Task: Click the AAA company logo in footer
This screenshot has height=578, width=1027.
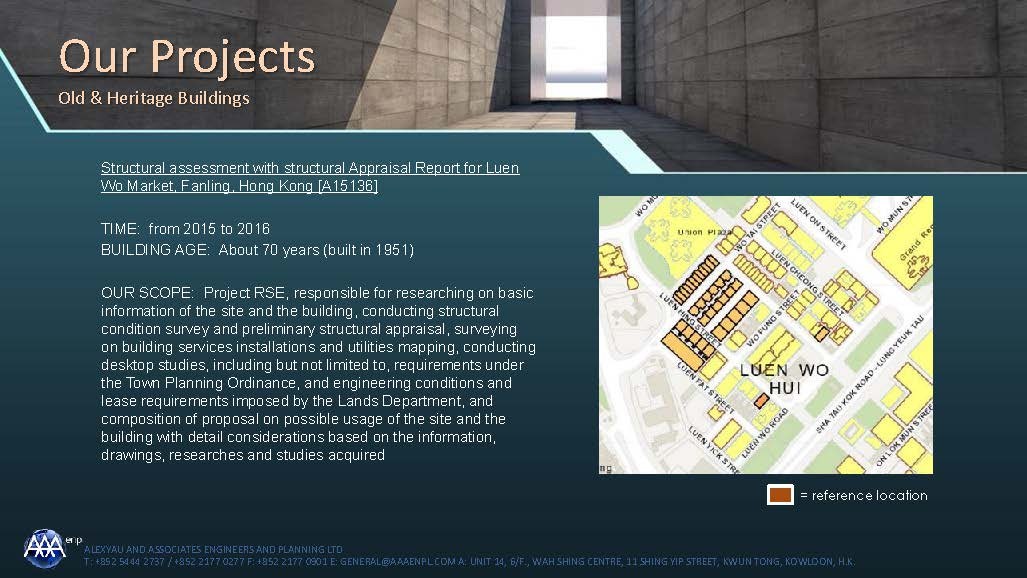Action: click(44, 546)
